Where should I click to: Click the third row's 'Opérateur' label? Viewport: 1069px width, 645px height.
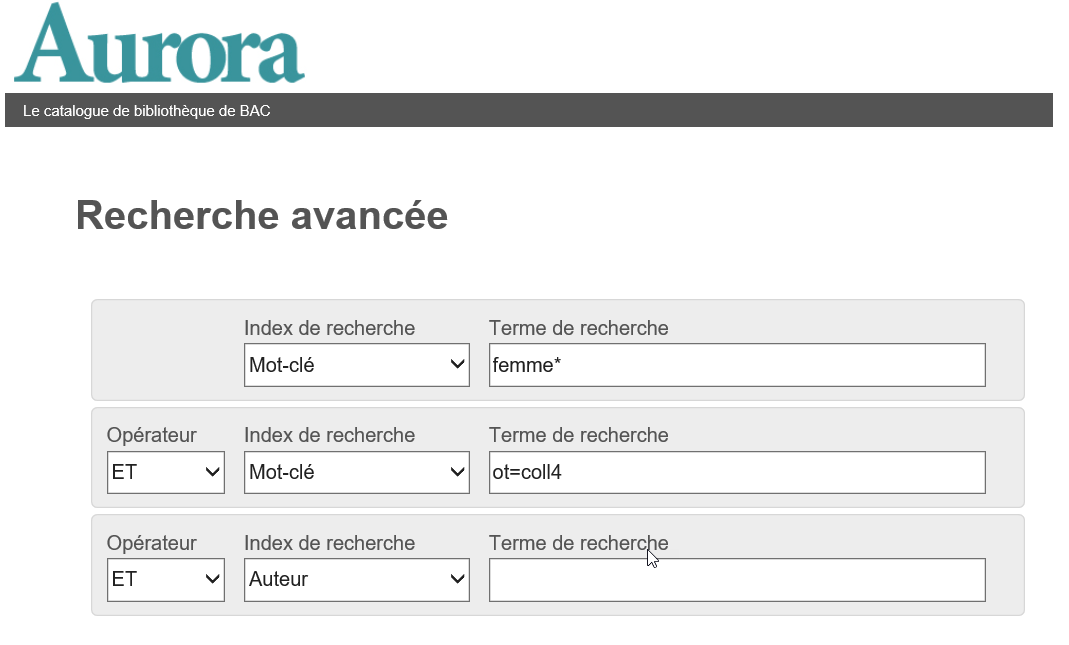pyautogui.click(x=152, y=543)
